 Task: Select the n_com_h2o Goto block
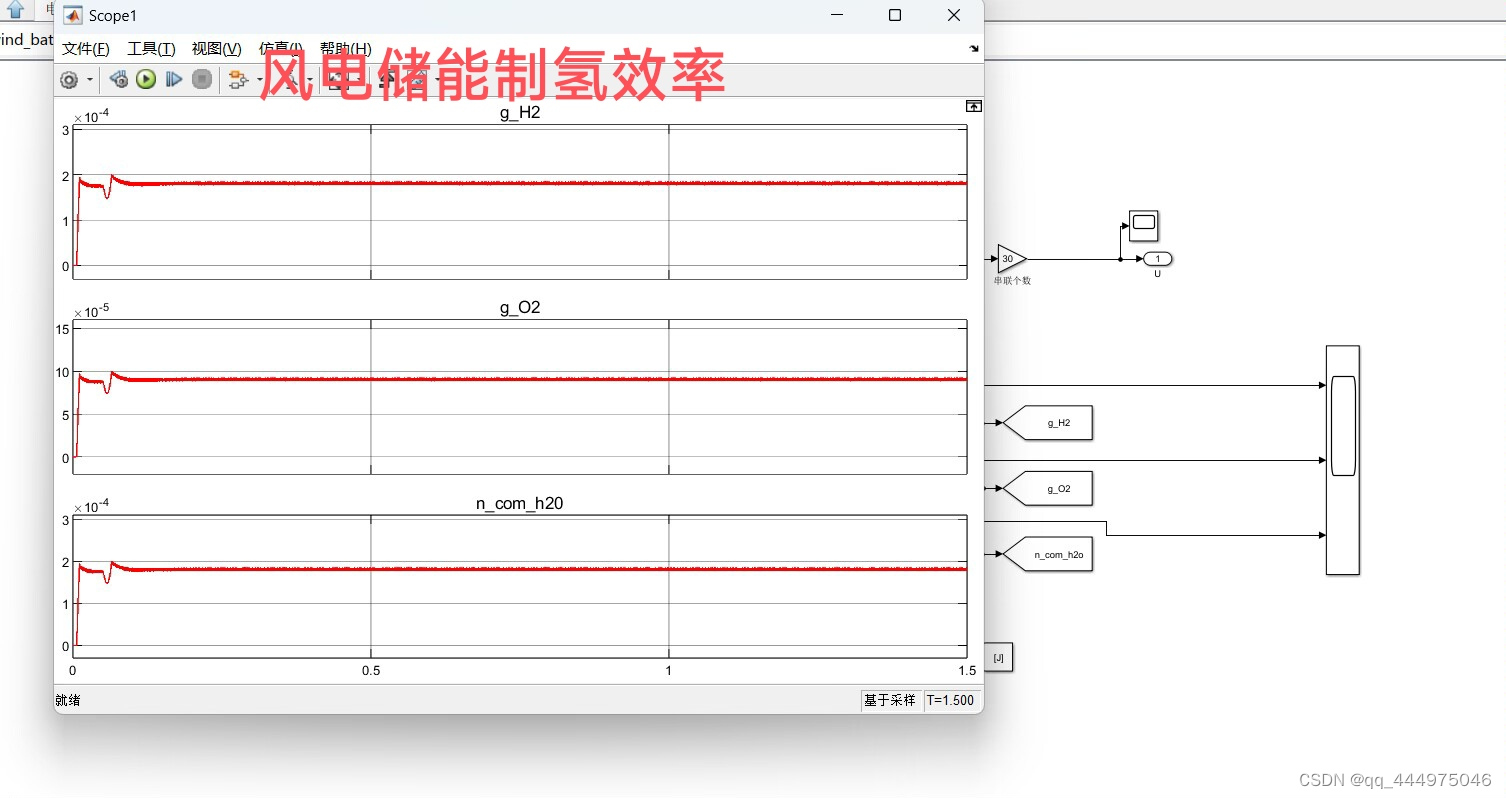pyautogui.click(x=1047, y=554)
